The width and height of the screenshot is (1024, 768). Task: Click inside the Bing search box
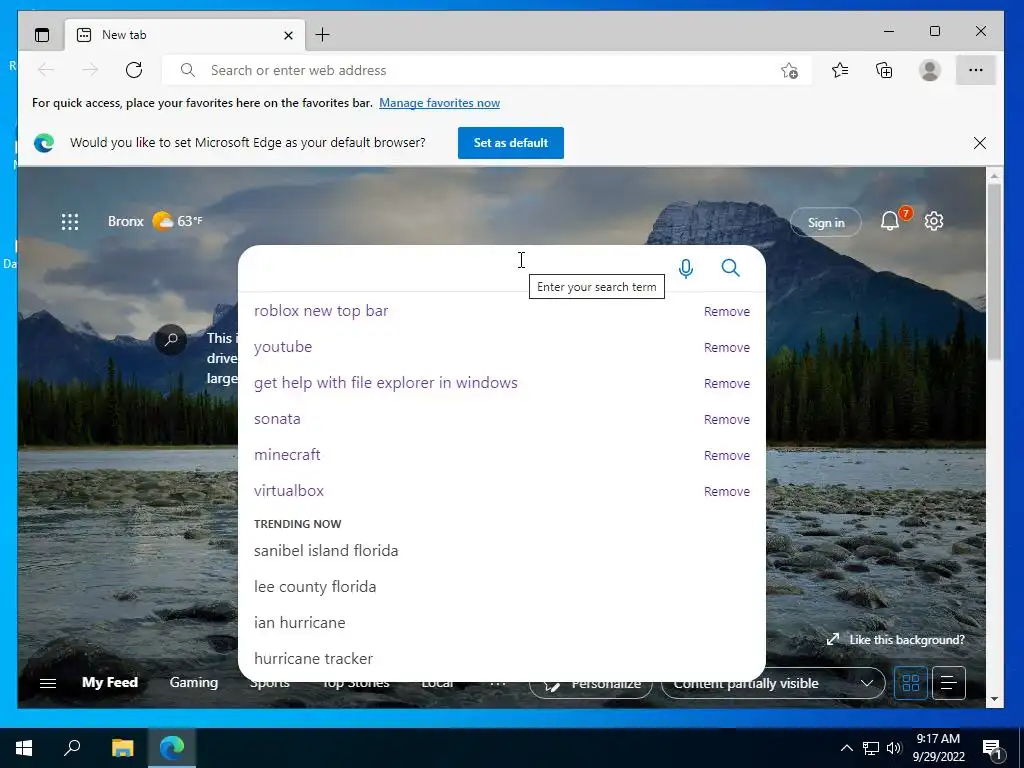(x=457, y=268)
